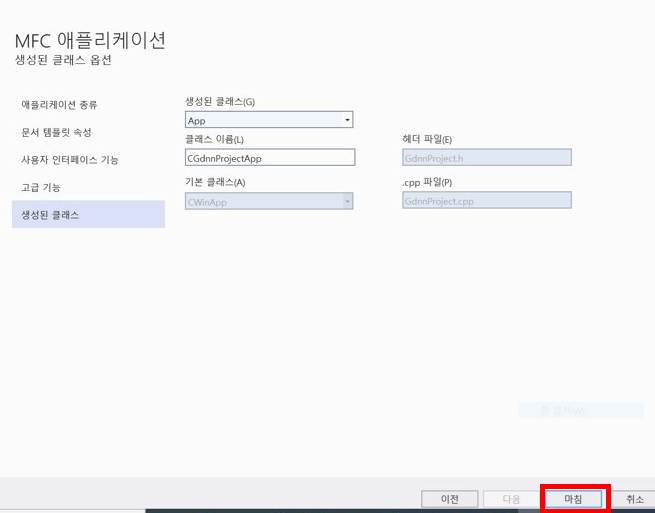Click the .cpp 파일 GdnnProject.cpp field
Viewport: 655px width, 513px height.
point(487,200)
